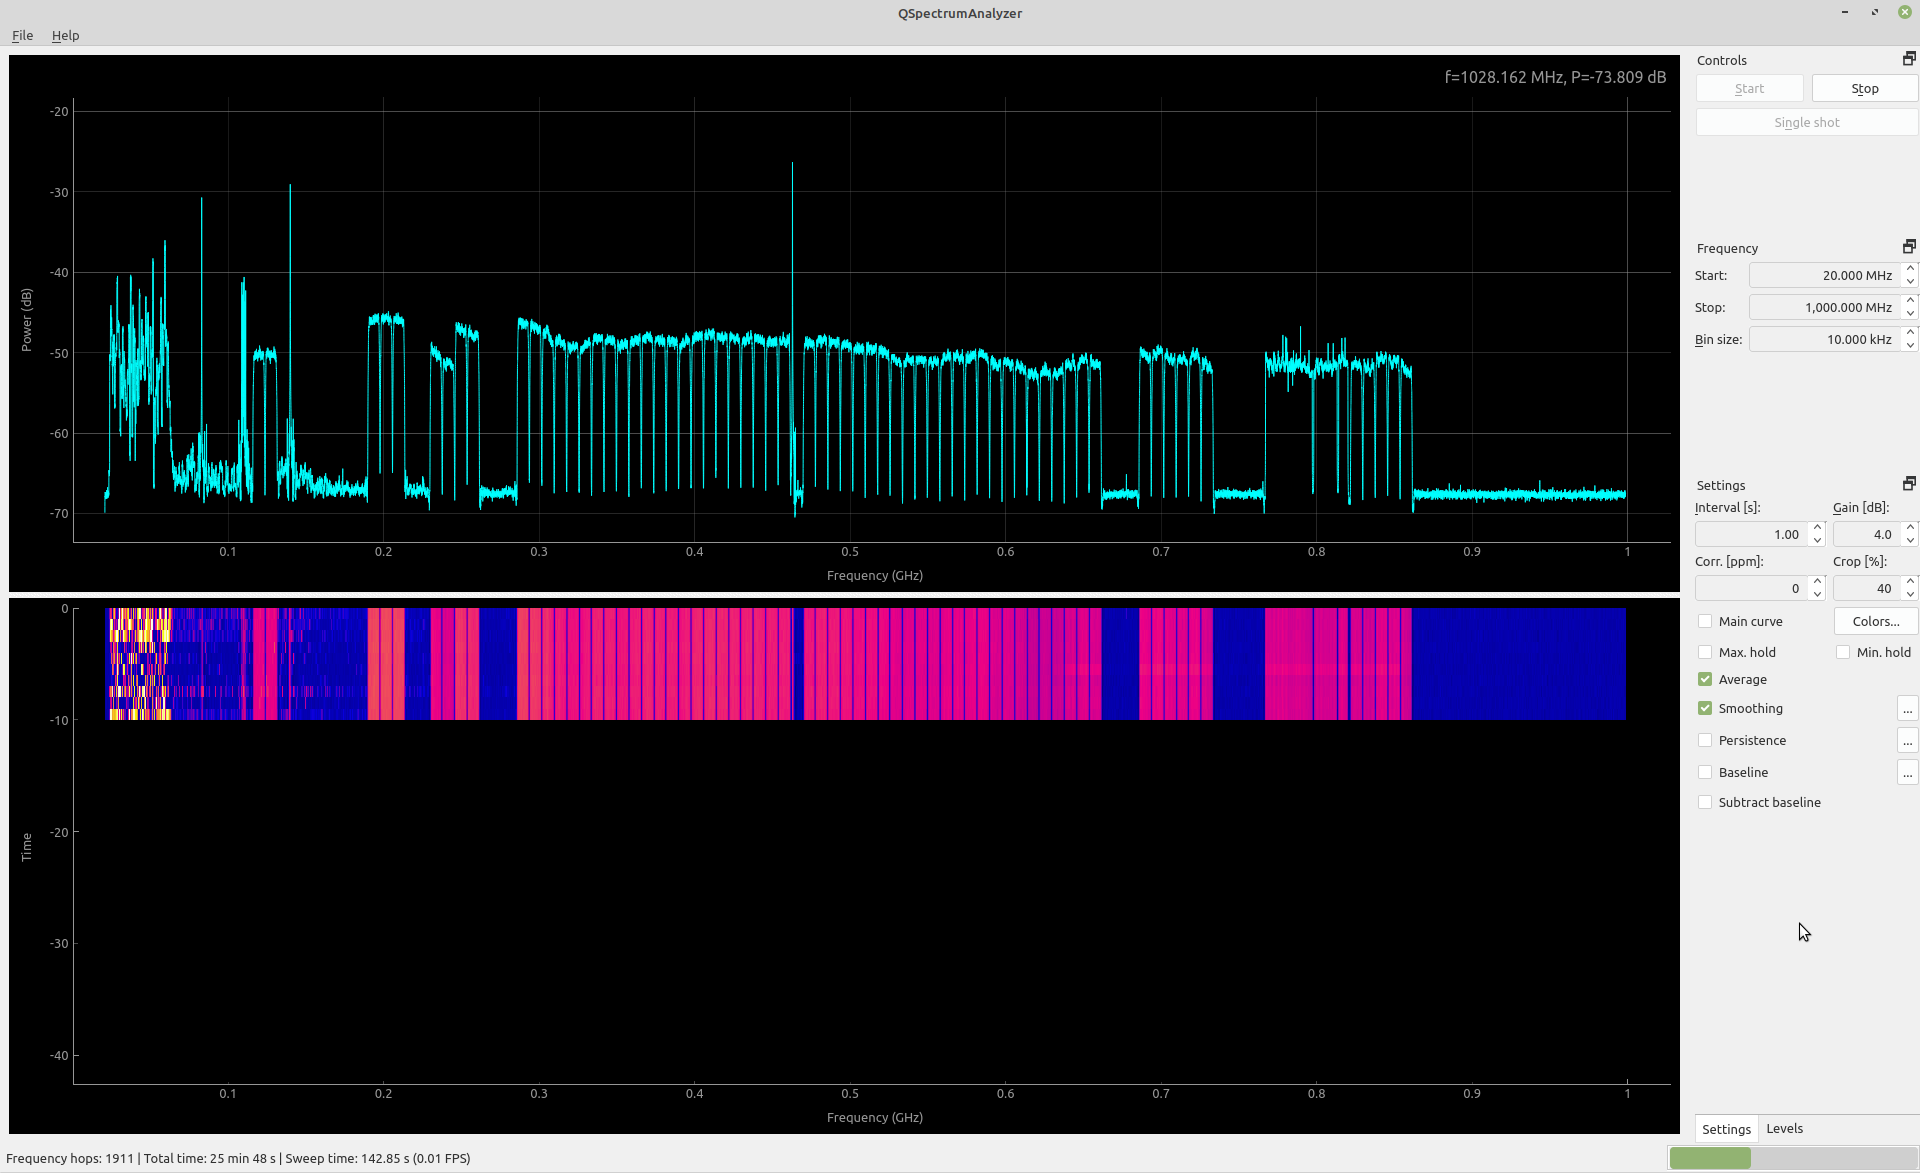Image resolution: width=1920 pixels, height=1173 pixels.
Task: Float the Controls dock panel
Action: pyautogui.click(x=1908, y=59)
